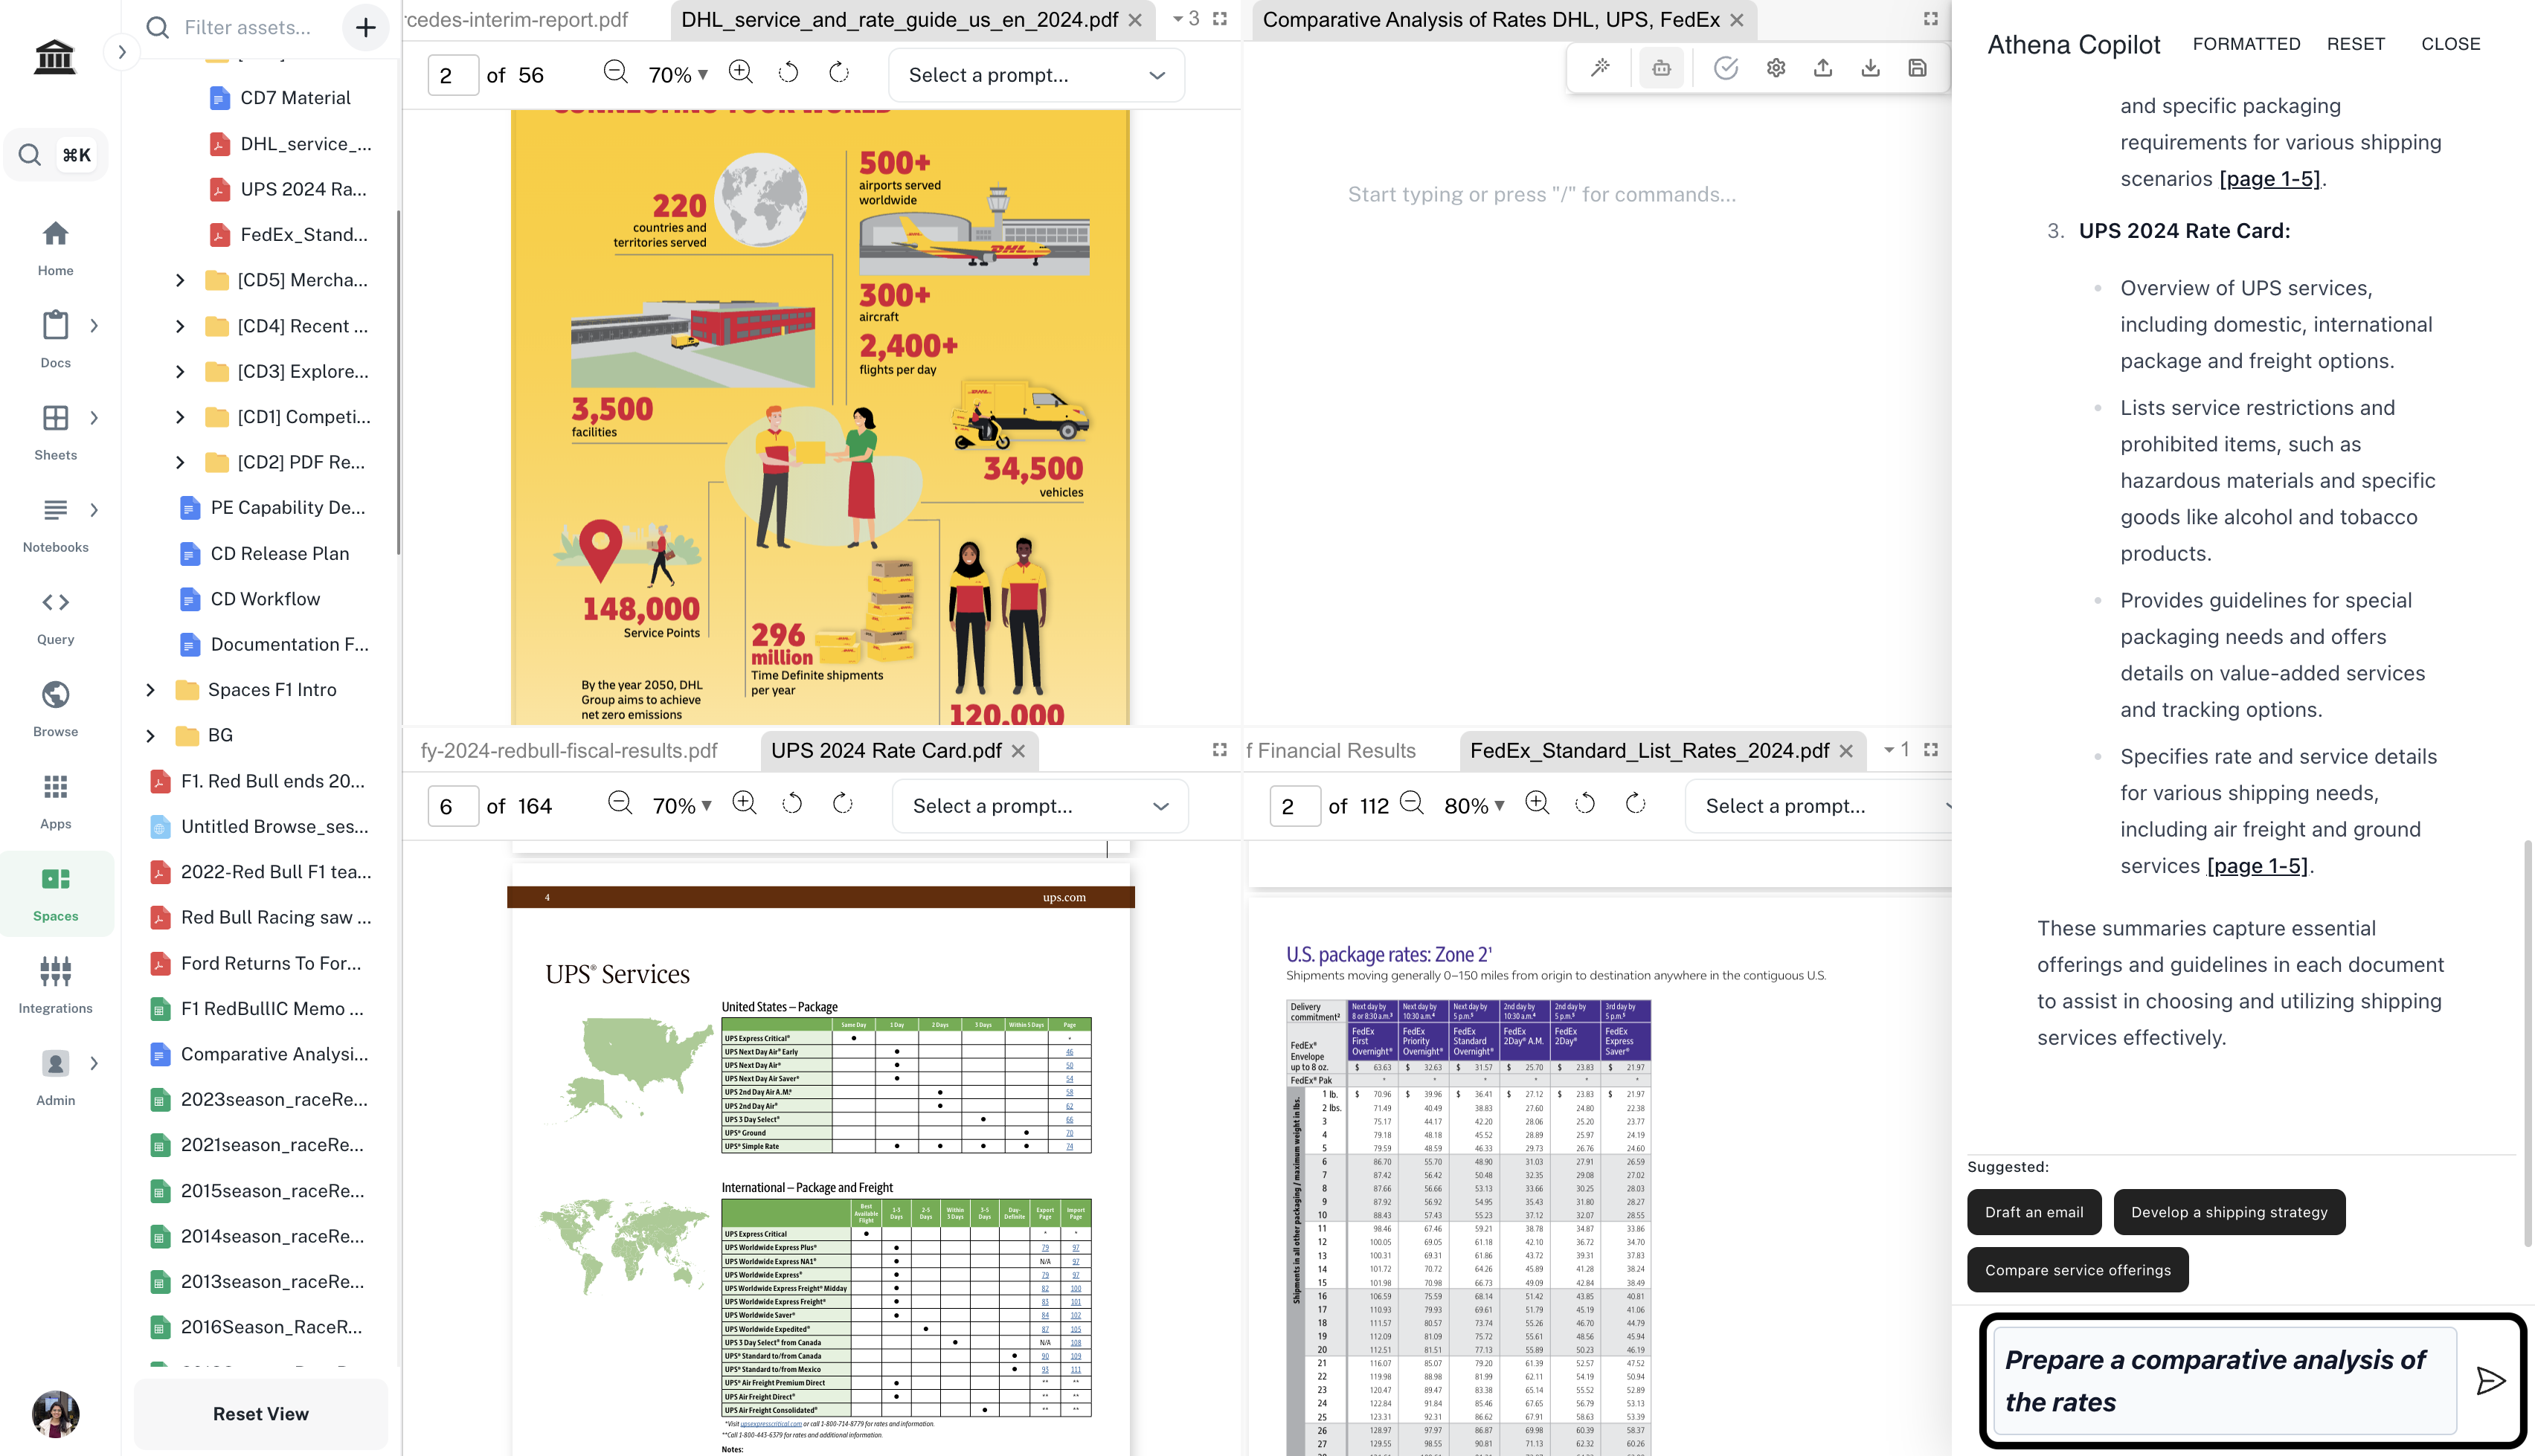Screen dimensions: 2535x1456
Task: Expand the BG folder
Action: coord(150,735)
